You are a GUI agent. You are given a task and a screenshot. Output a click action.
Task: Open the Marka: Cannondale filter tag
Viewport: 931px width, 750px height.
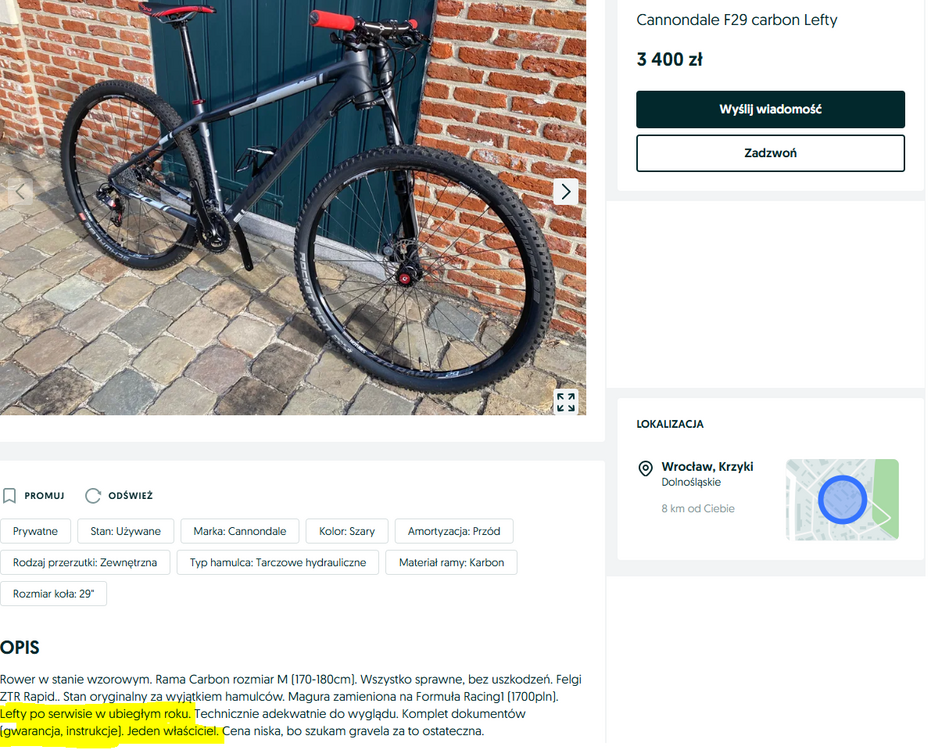240,531
